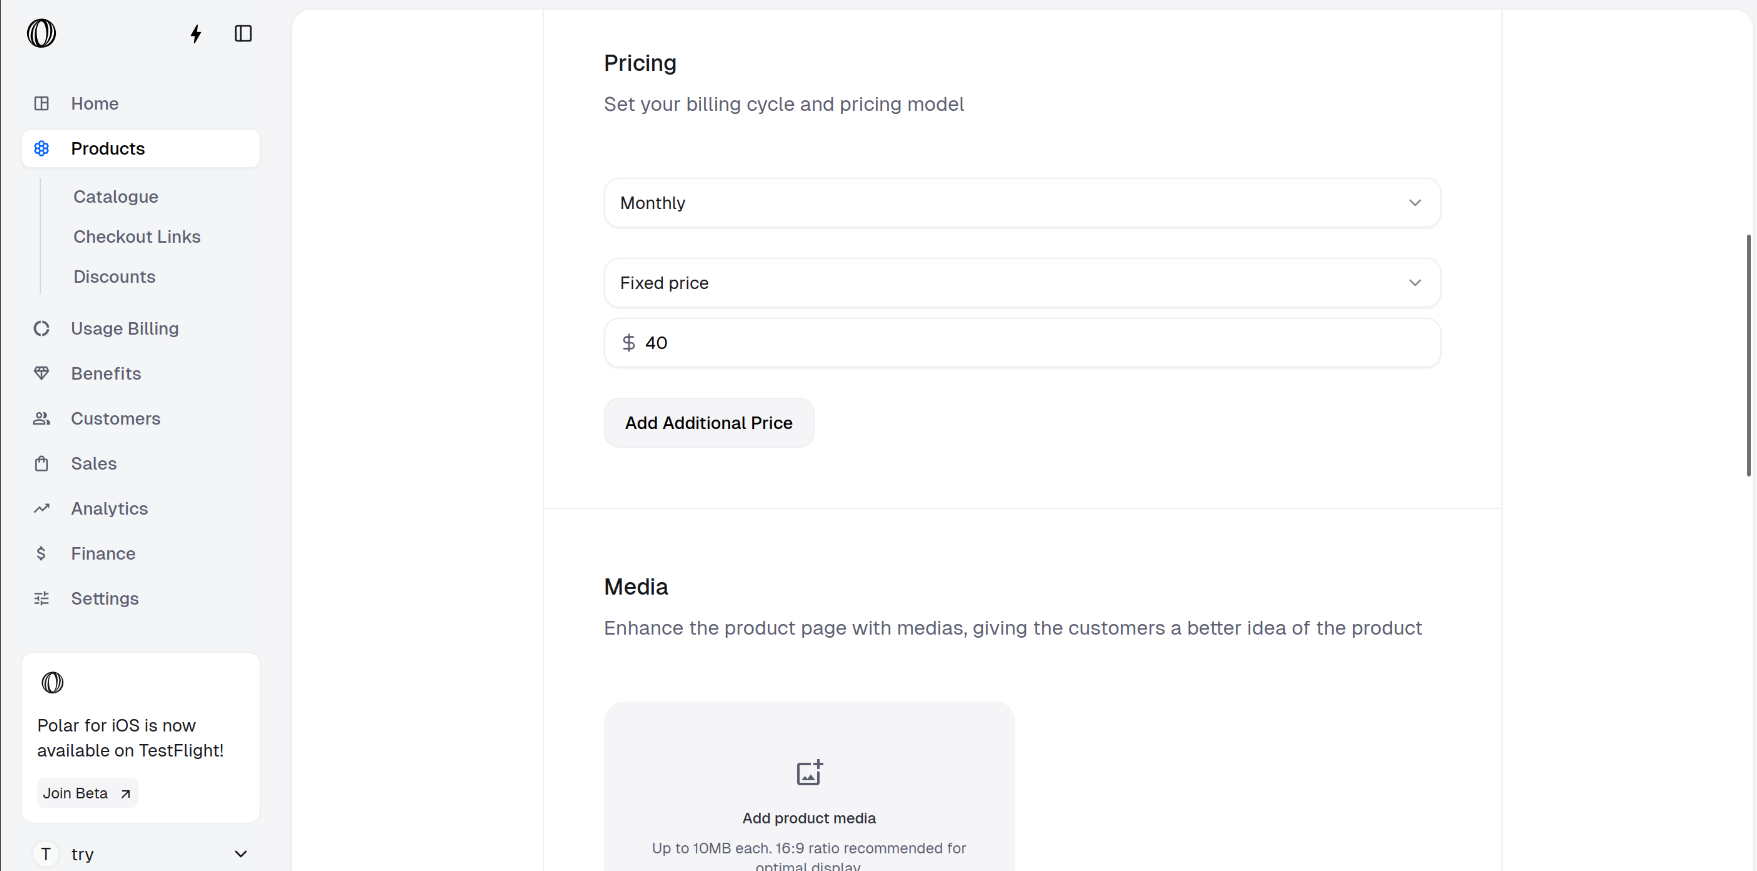Viewport: 1757px width, 871px height.
Task: Click Add Additional Price button
Action: [x=708, y=423]
